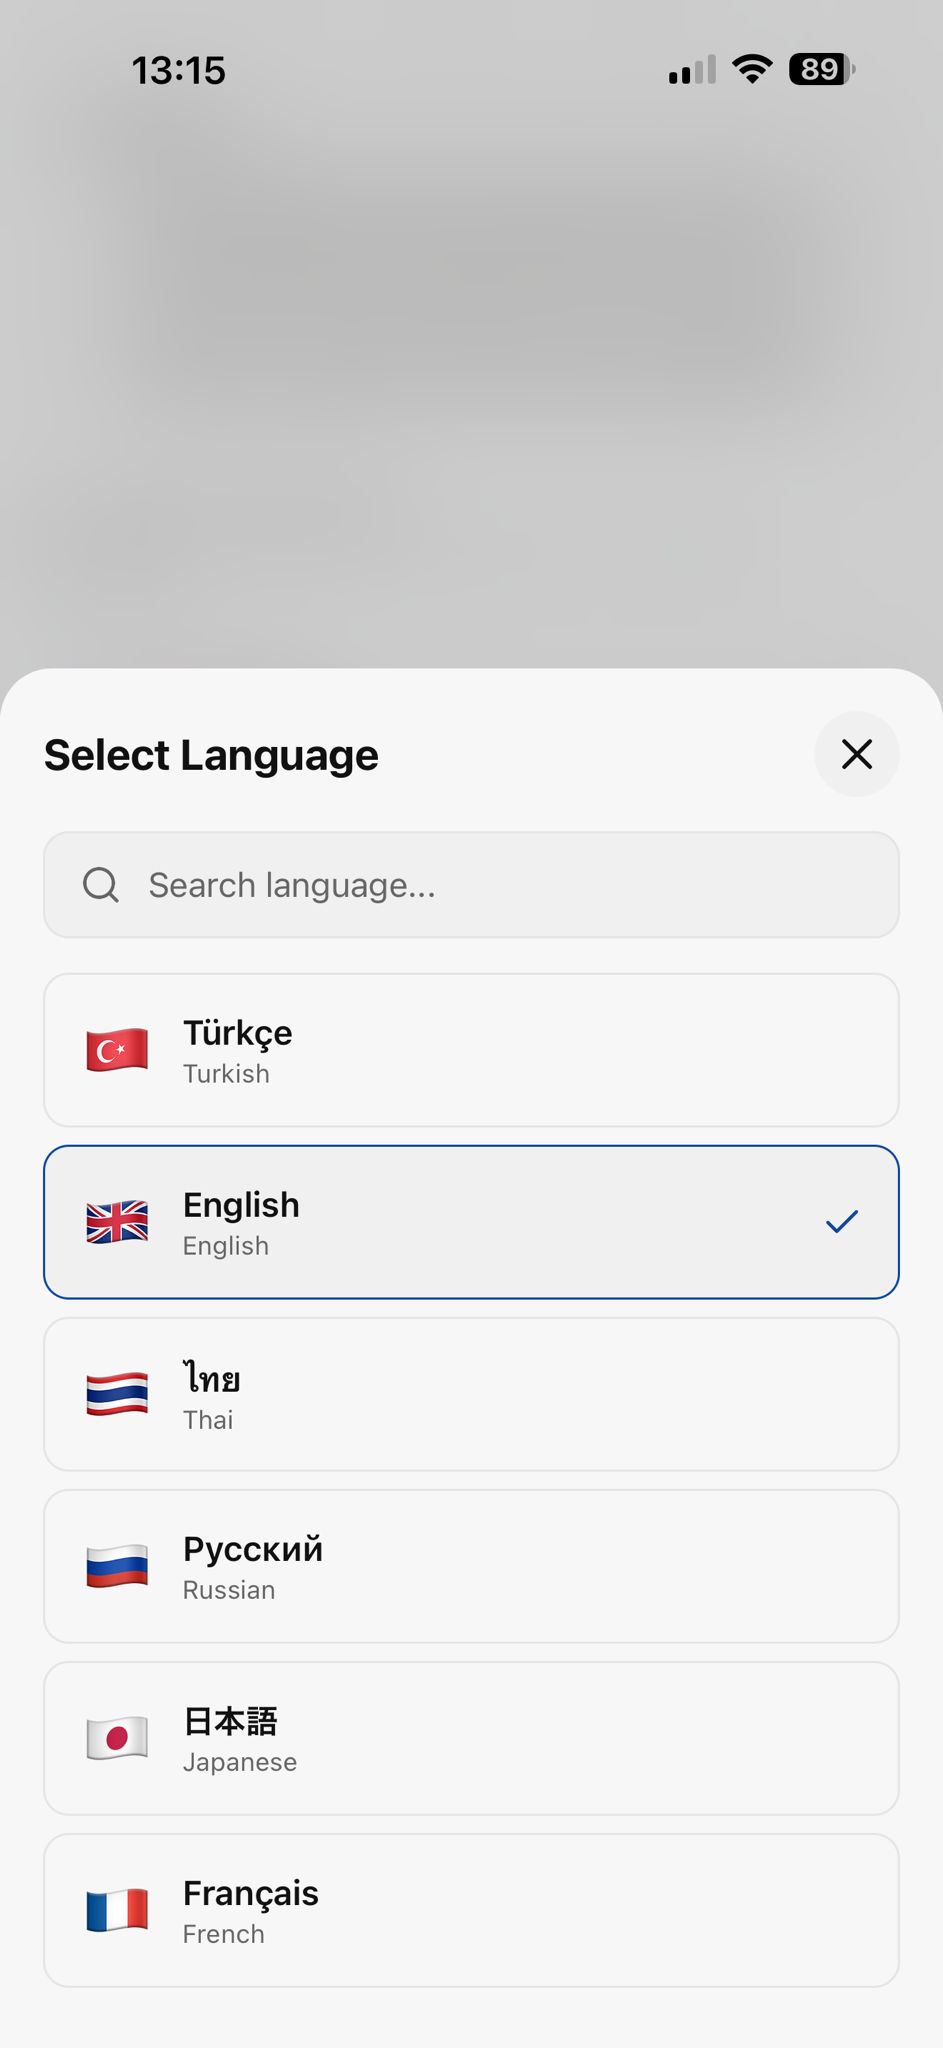Choose the ไทย language option
Viewport: 943px width, 2048px height.
[x=470, y=1394]
